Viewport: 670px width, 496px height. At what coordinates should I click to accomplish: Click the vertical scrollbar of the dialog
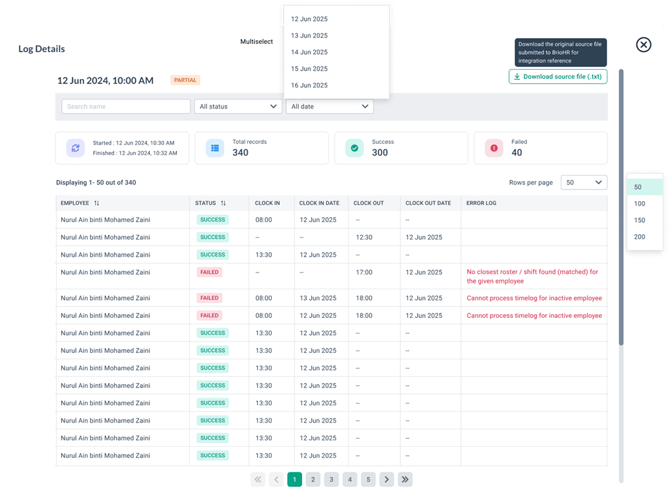tap(620, 200)
